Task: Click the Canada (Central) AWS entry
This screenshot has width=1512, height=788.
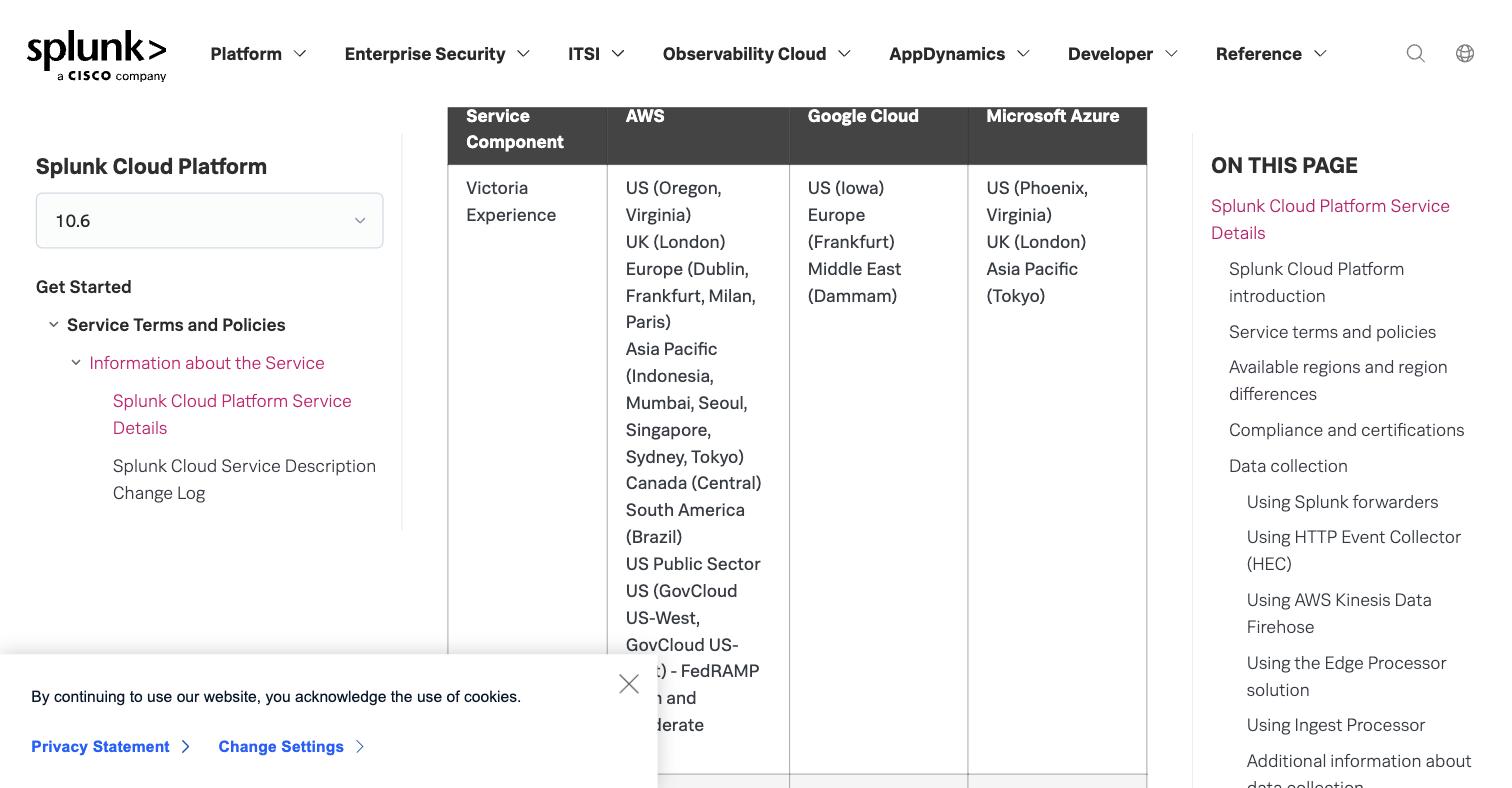Action: pyautogui.click(x=694, y=482)
